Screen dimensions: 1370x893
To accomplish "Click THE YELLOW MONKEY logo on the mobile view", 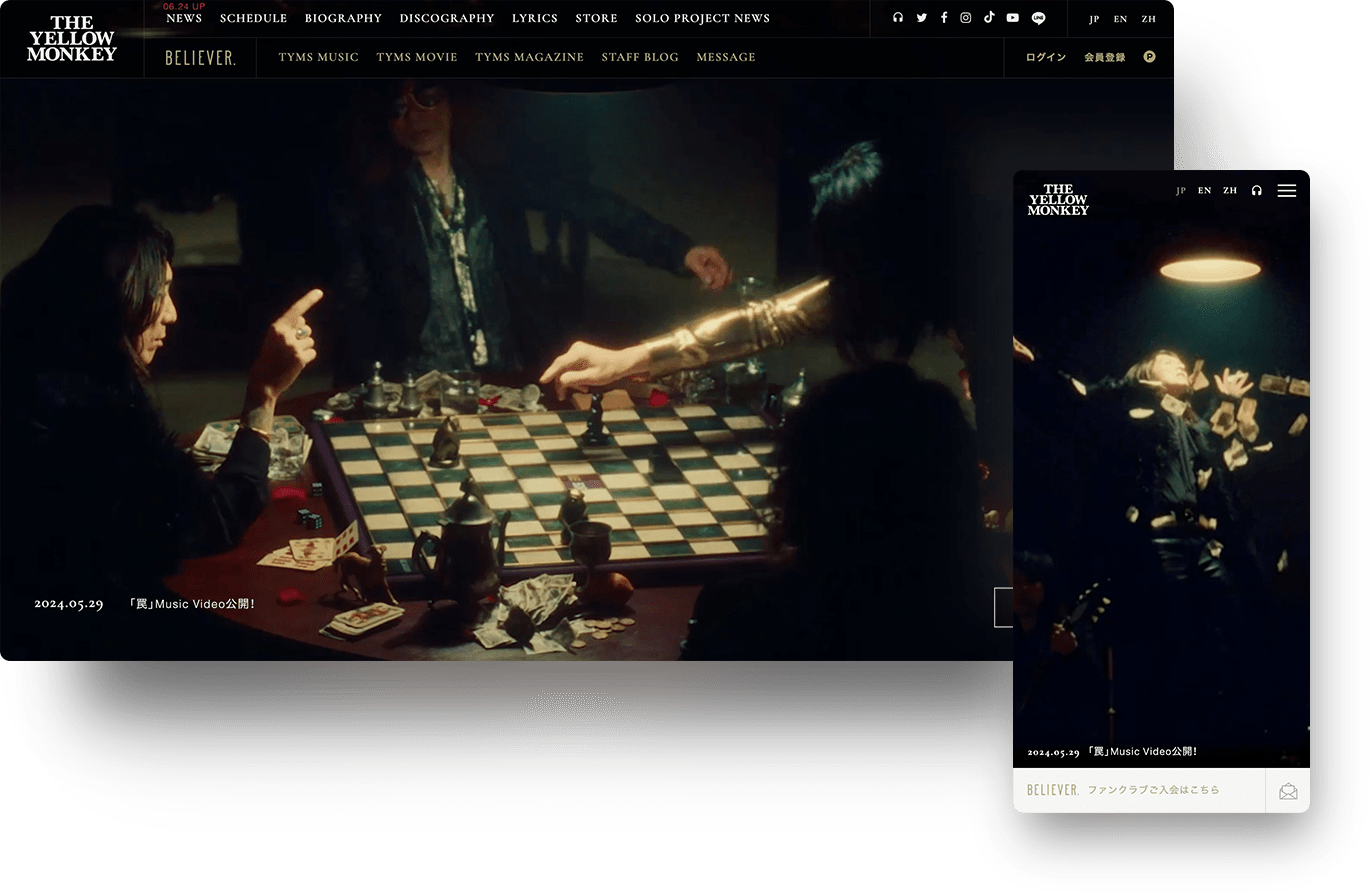I will (x=1058, y=199).
